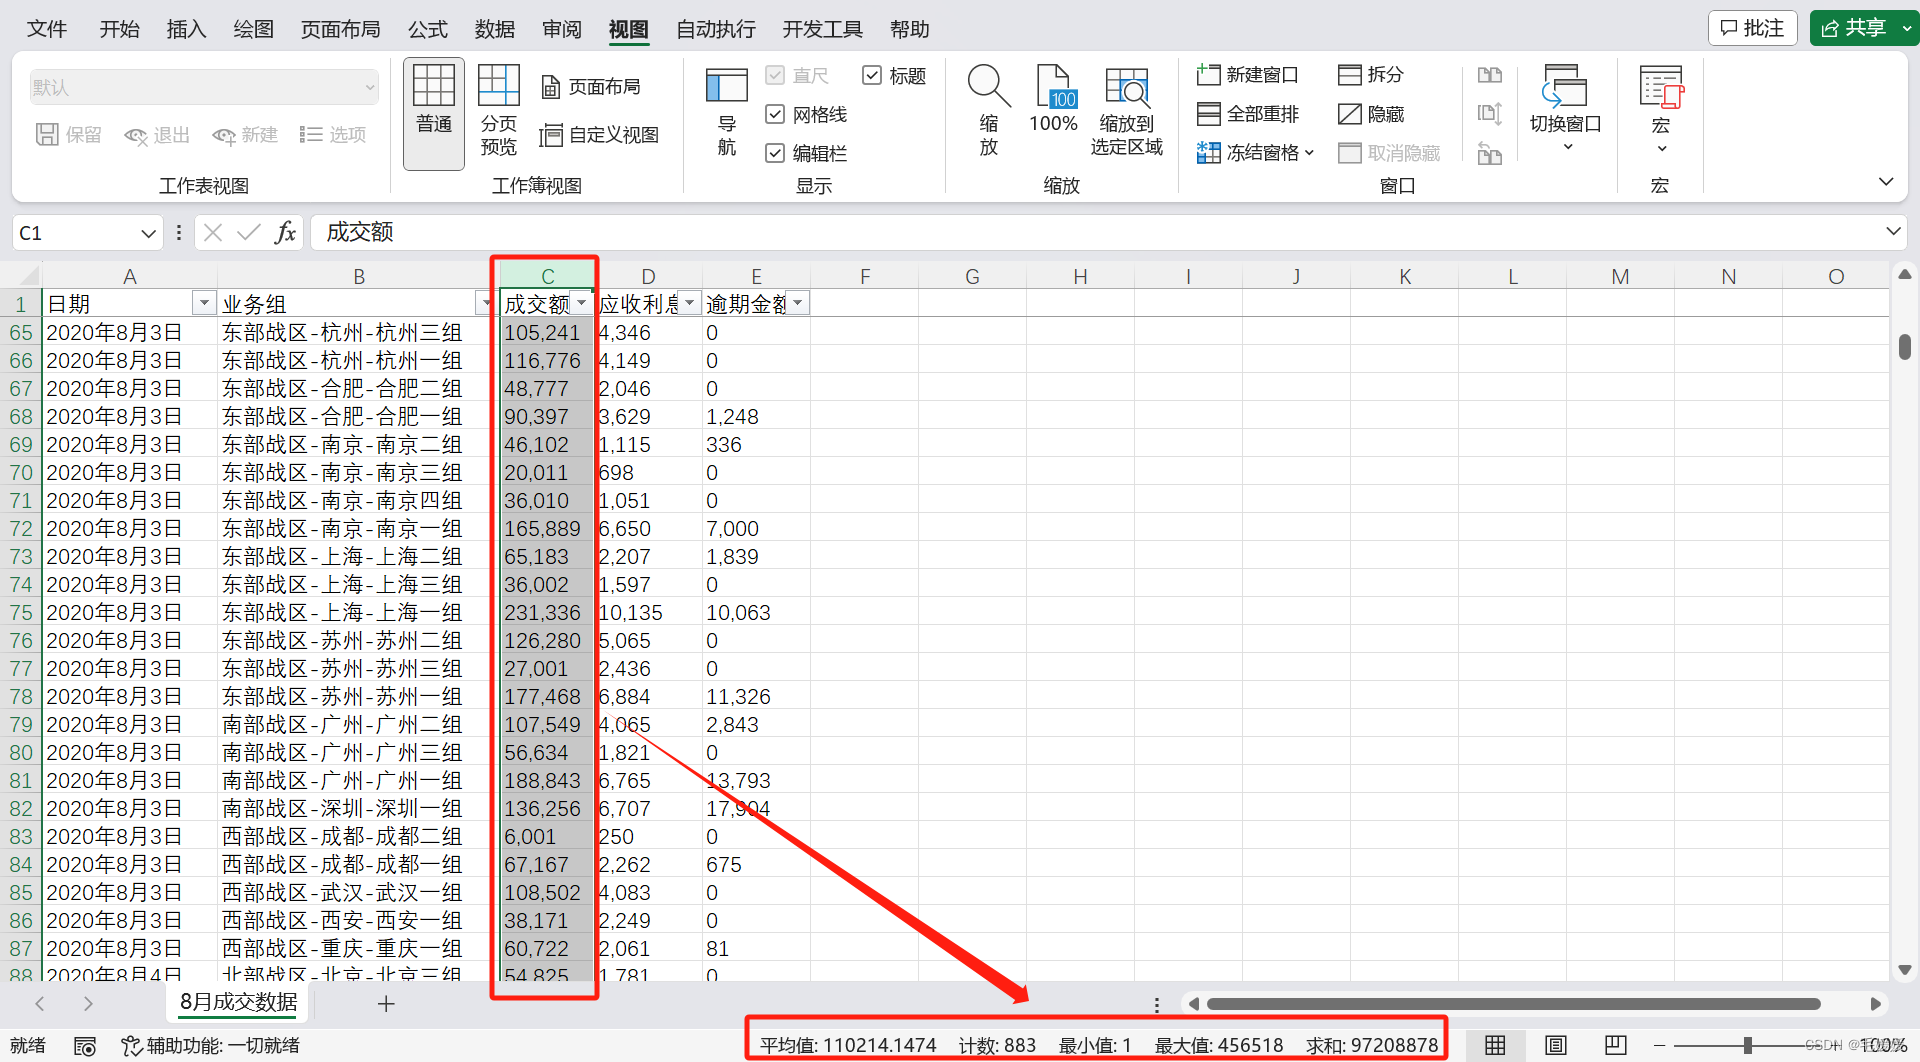Switch to Page Layout view in status bar
The width and height of the screenshot is (1920, 1062).
pos(1556,1045)
